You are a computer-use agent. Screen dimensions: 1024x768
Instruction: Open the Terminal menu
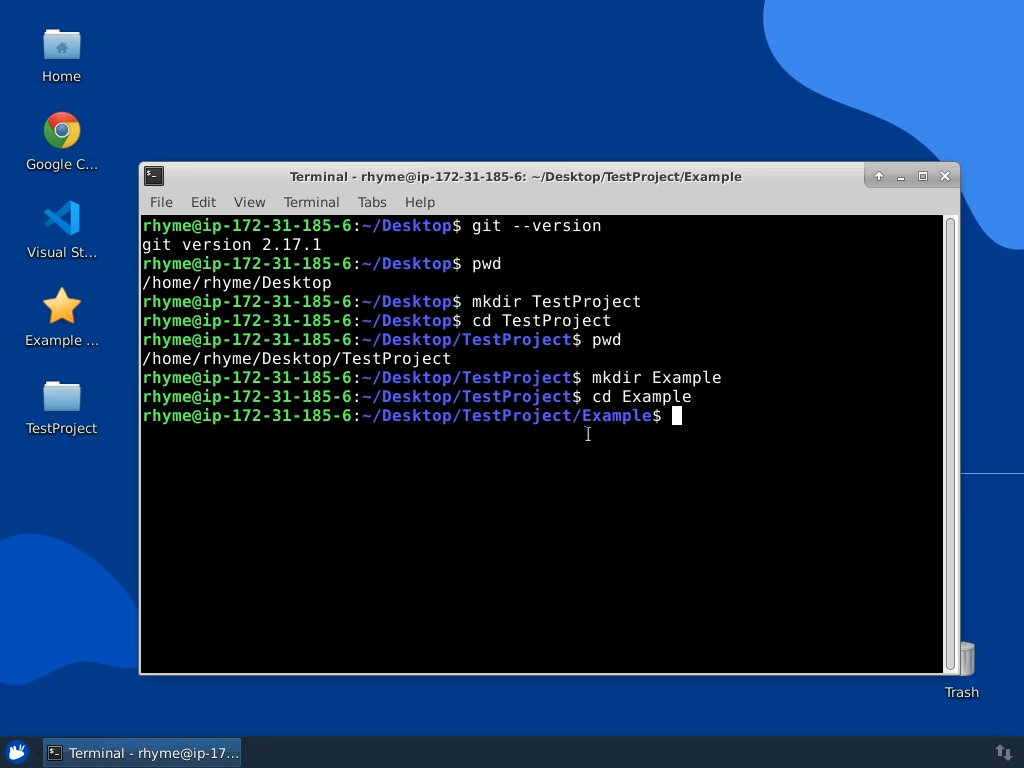click(x=312, y=202)
